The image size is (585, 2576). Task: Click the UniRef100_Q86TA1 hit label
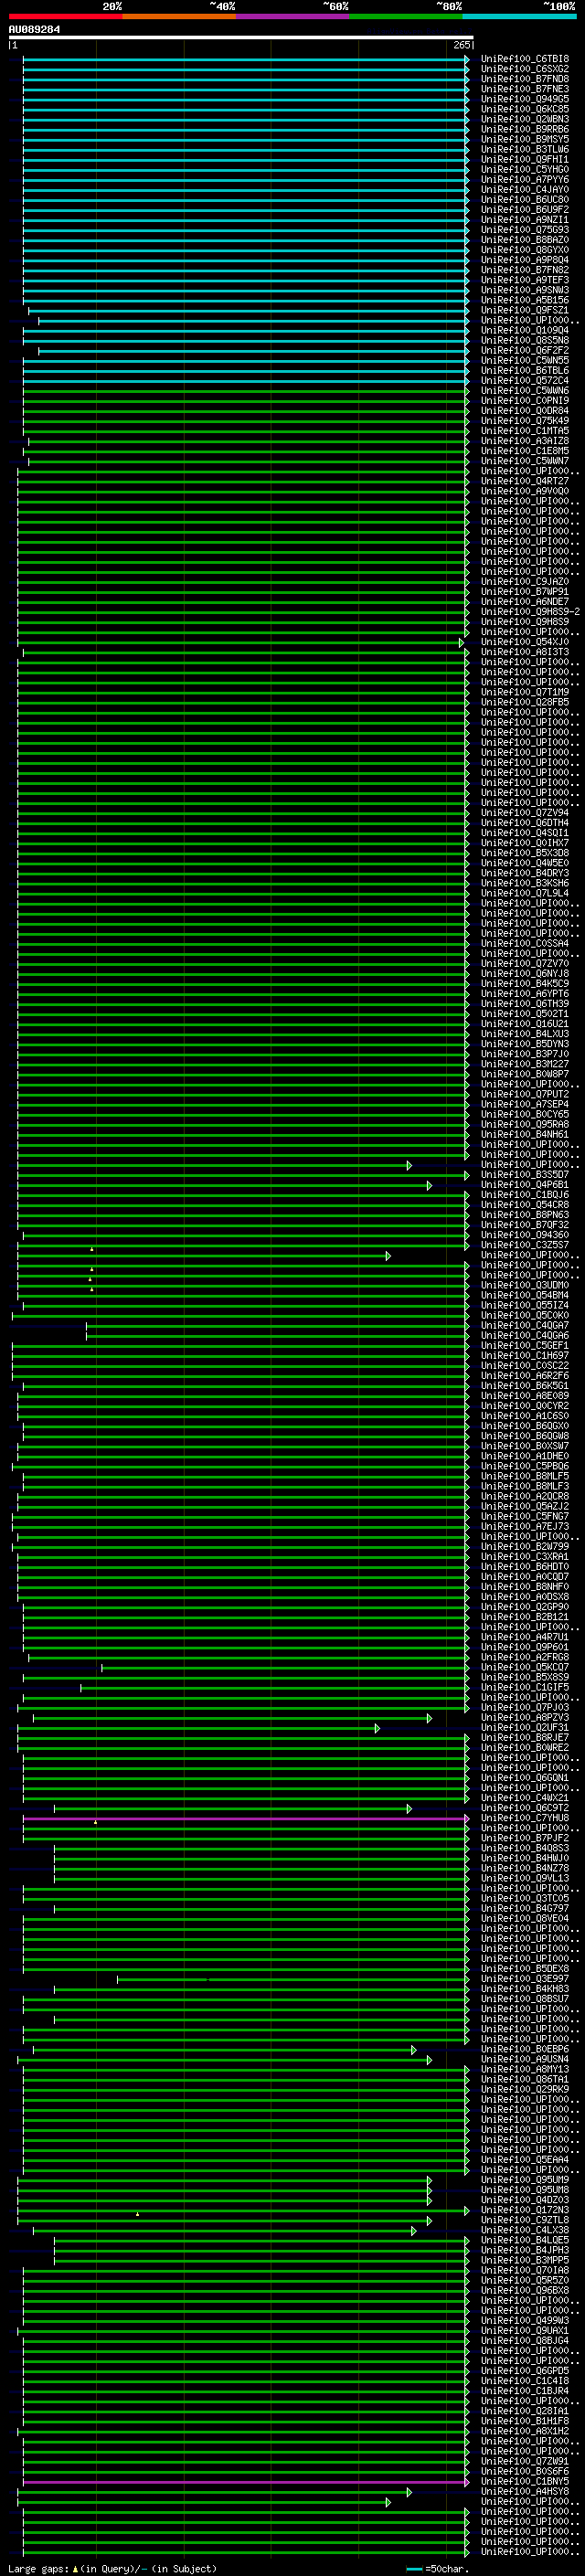click(x=525, y=2079)
